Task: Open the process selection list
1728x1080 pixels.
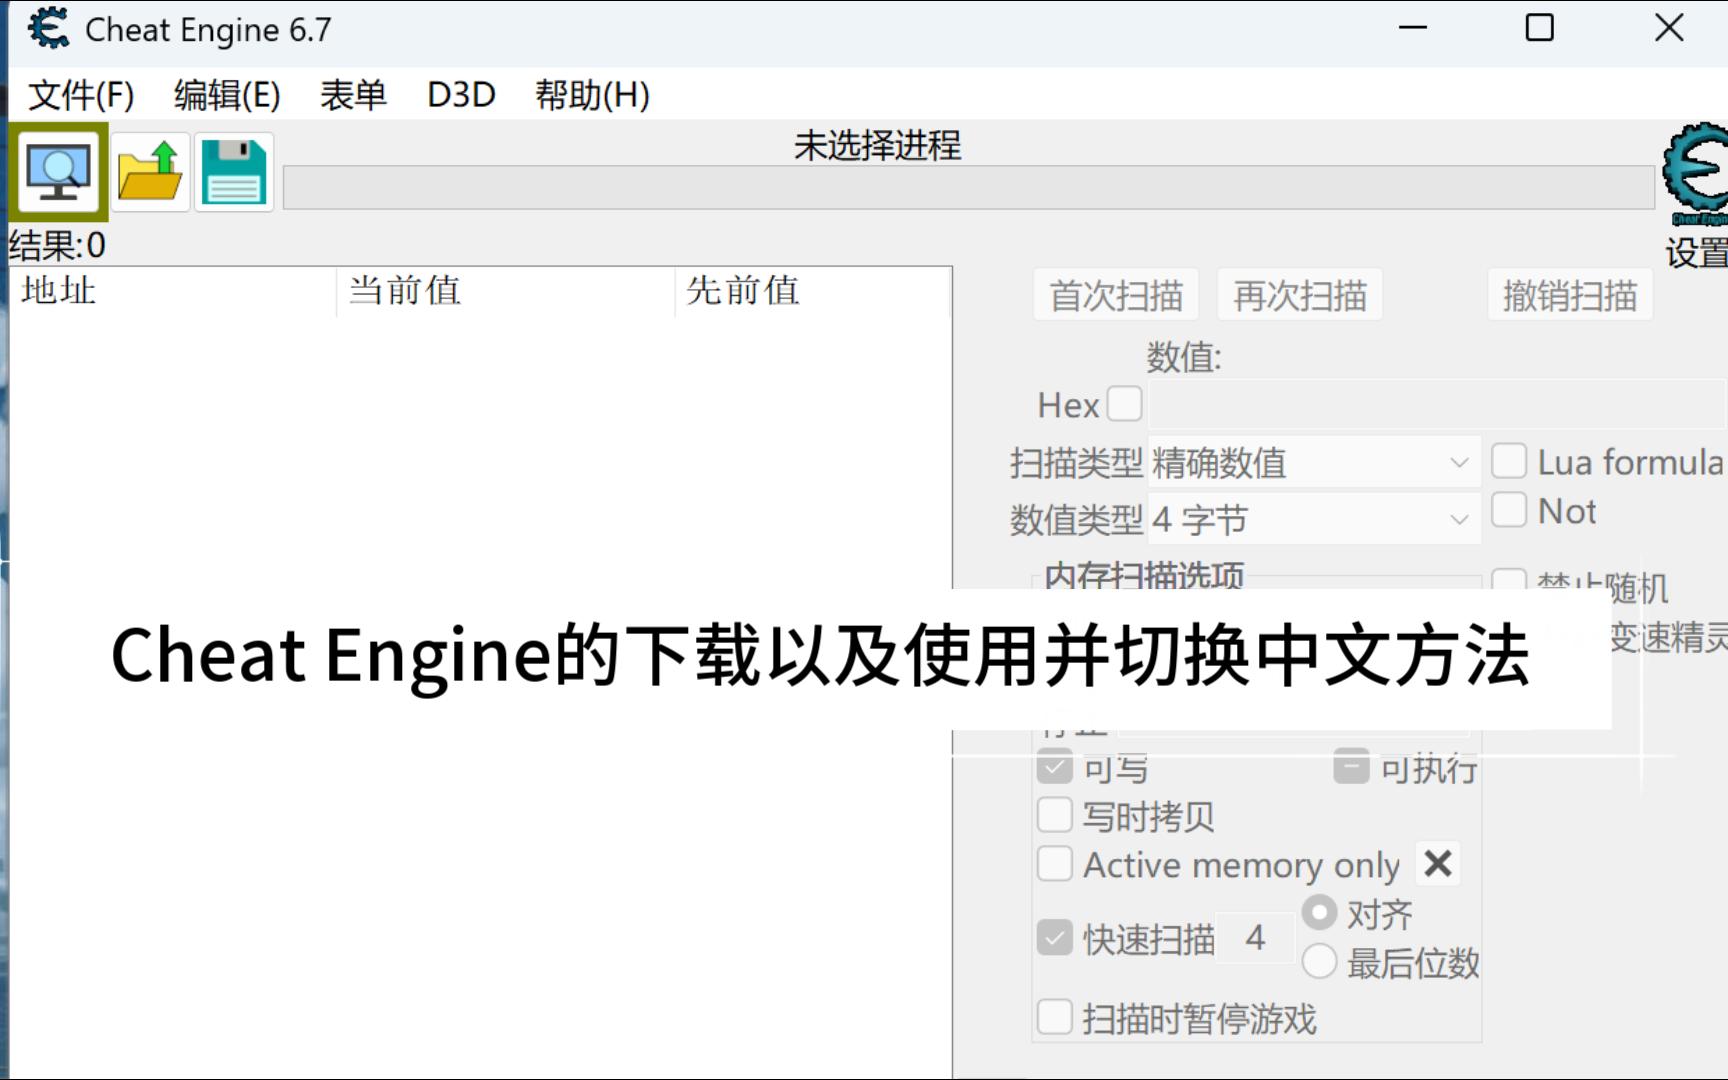Action: (58, 171)
